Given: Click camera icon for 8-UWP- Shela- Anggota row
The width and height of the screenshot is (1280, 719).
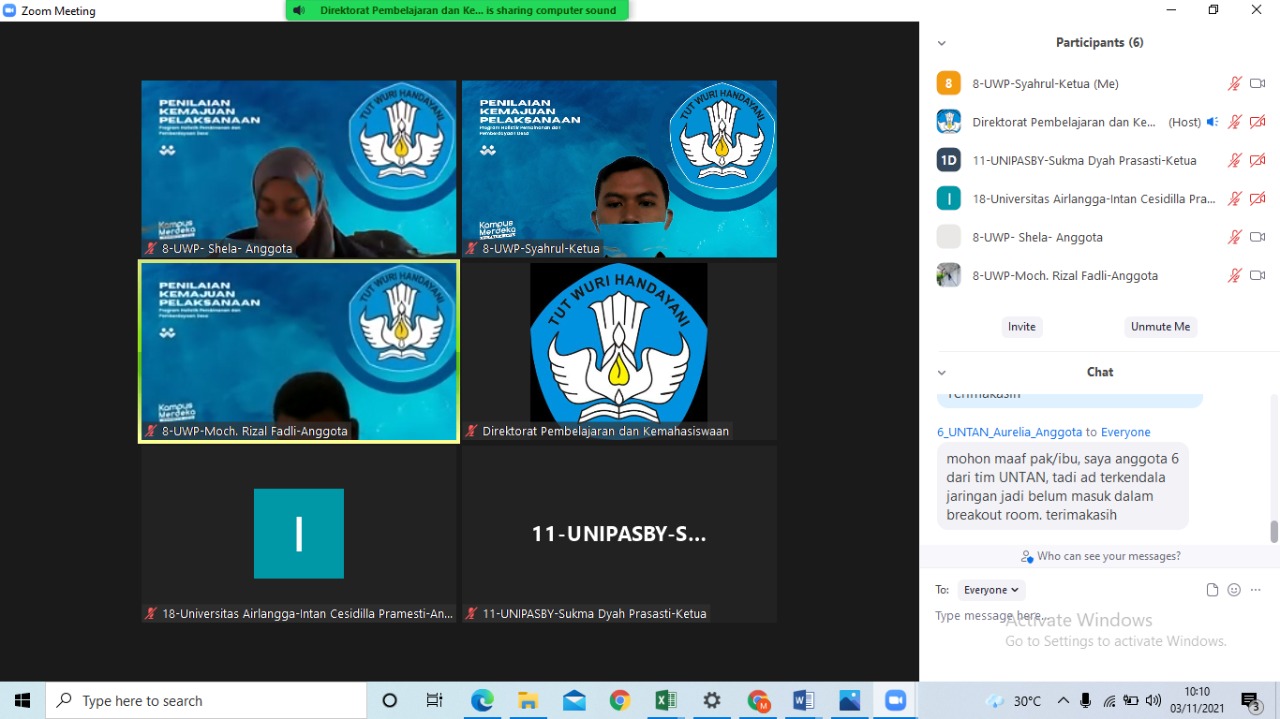Looking at the screenshot, I should coord(1258,237).
